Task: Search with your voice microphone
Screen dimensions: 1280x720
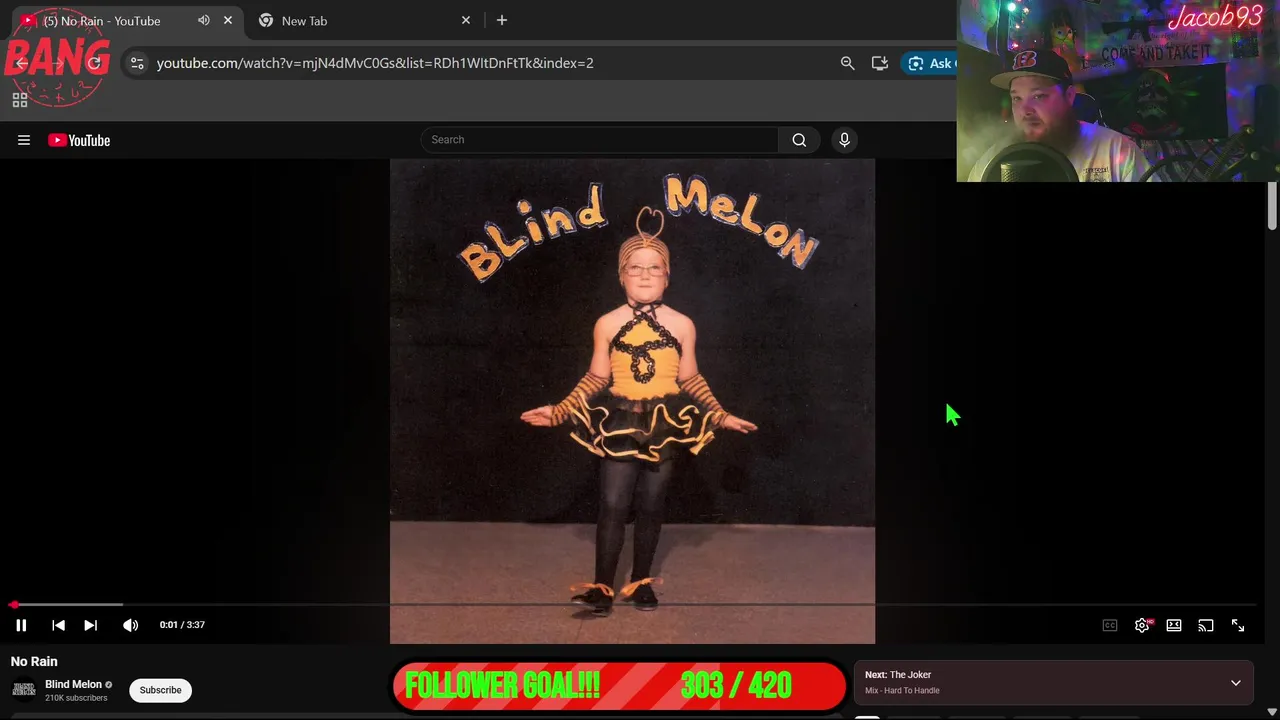Action: (x=844, y=140)
